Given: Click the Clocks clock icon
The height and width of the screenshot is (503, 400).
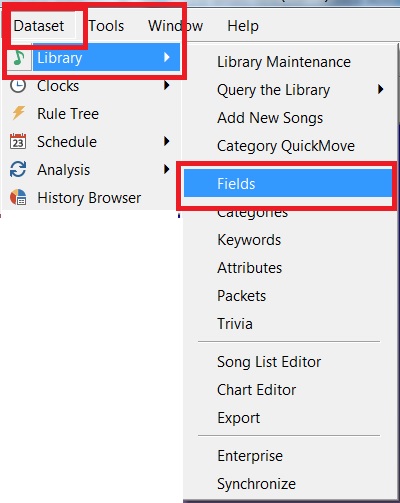Looking at the screenshot, I should [x=18, y=86].
